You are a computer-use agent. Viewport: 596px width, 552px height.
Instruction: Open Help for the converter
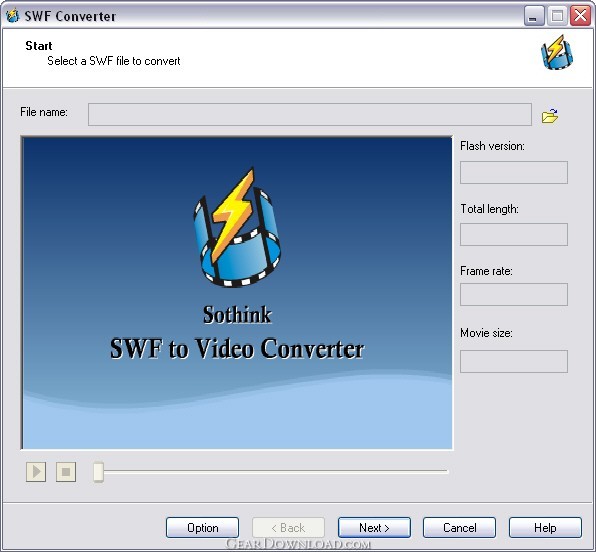coord(545,528)
